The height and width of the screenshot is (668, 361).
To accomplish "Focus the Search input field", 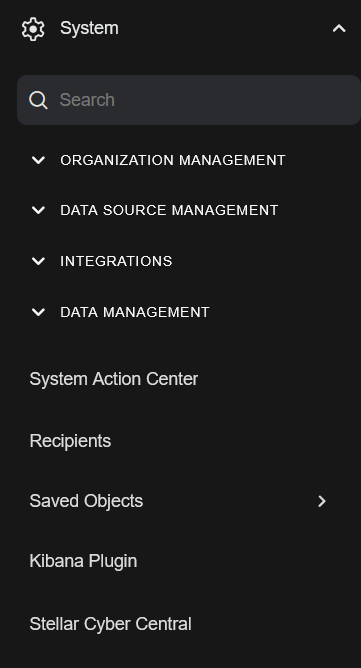I will [189, 100].
